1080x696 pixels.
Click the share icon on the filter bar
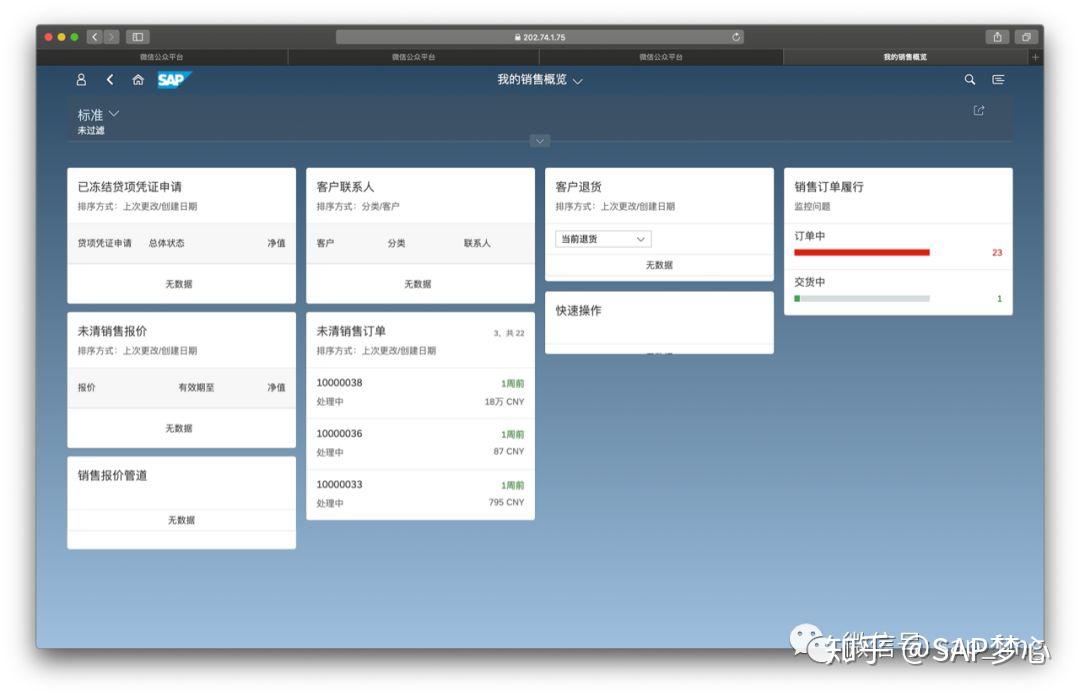(977, 110)
